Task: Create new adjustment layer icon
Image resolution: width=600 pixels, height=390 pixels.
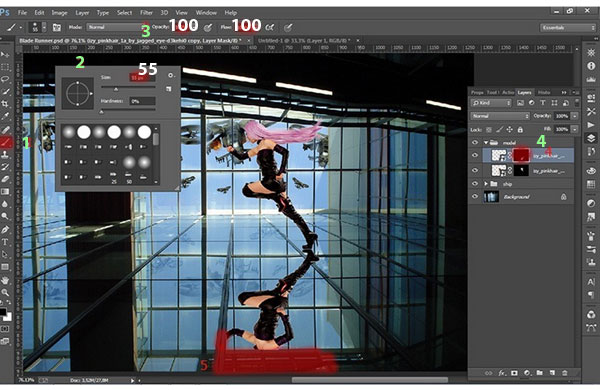Action: tap(527, 373)
